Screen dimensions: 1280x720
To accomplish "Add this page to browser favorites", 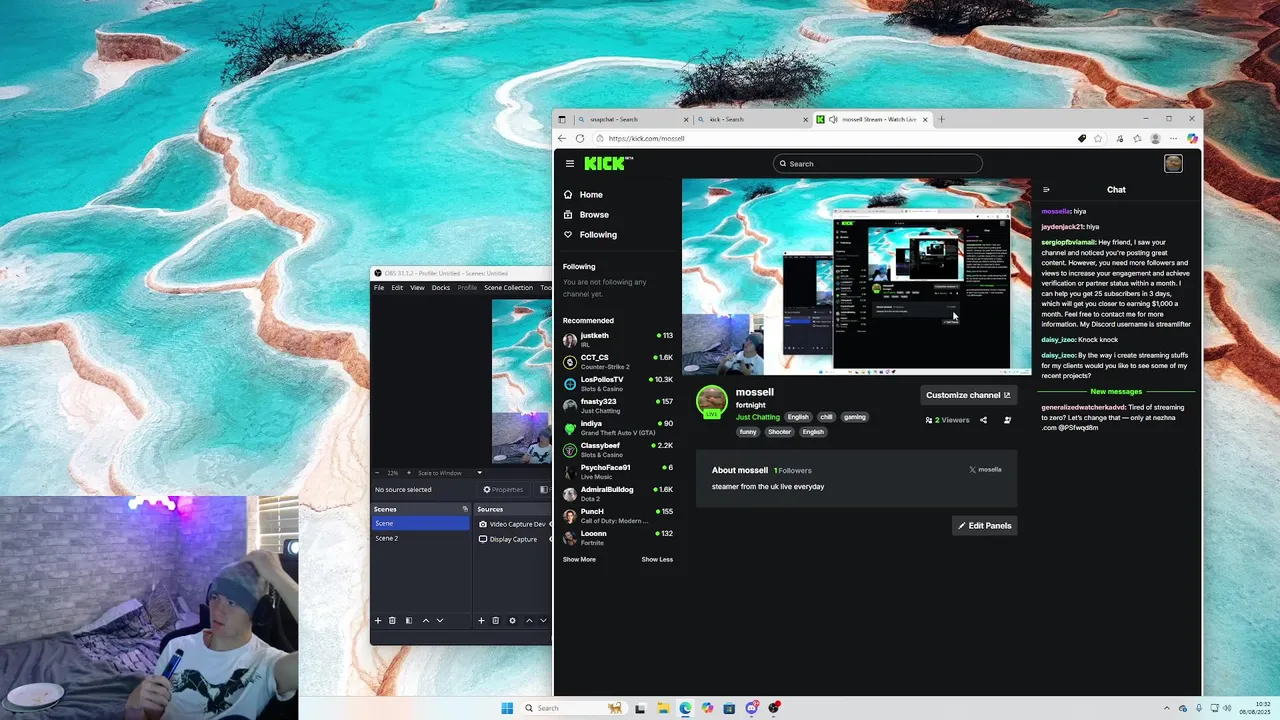I will [x=1098, y=138].
